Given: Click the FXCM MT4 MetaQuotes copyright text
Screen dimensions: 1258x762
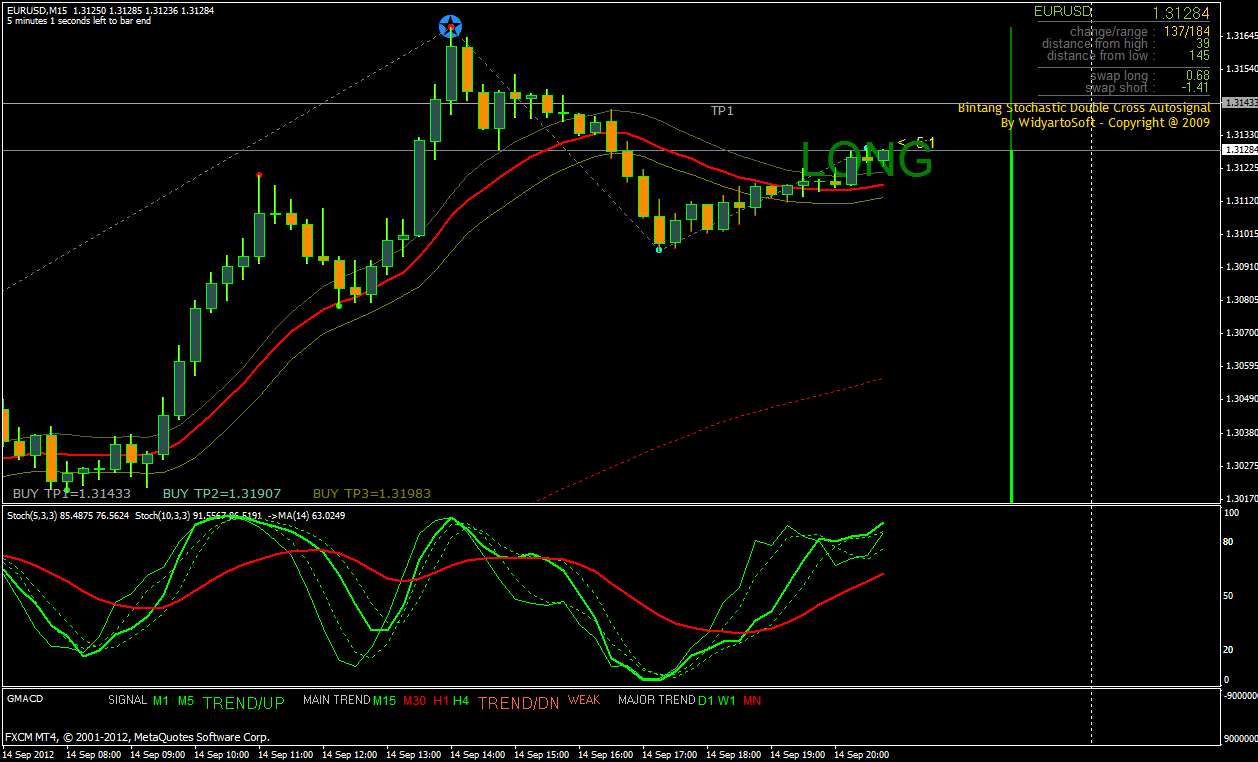Looking at the screenshot, I should pos(137,737).
